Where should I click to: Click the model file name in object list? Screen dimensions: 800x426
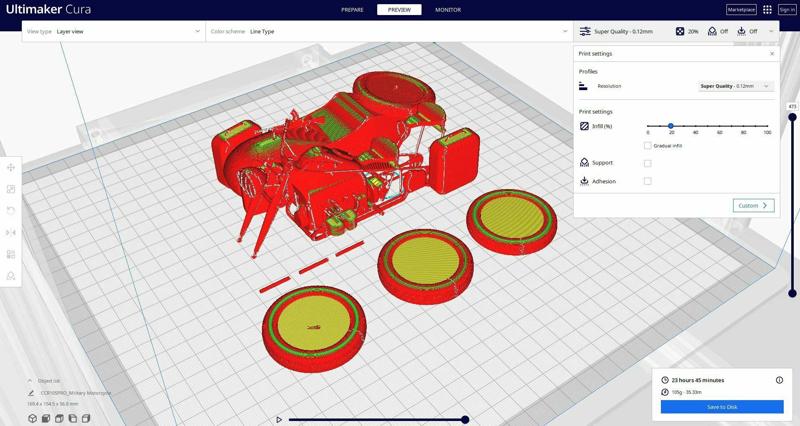(x=76, y=393)
